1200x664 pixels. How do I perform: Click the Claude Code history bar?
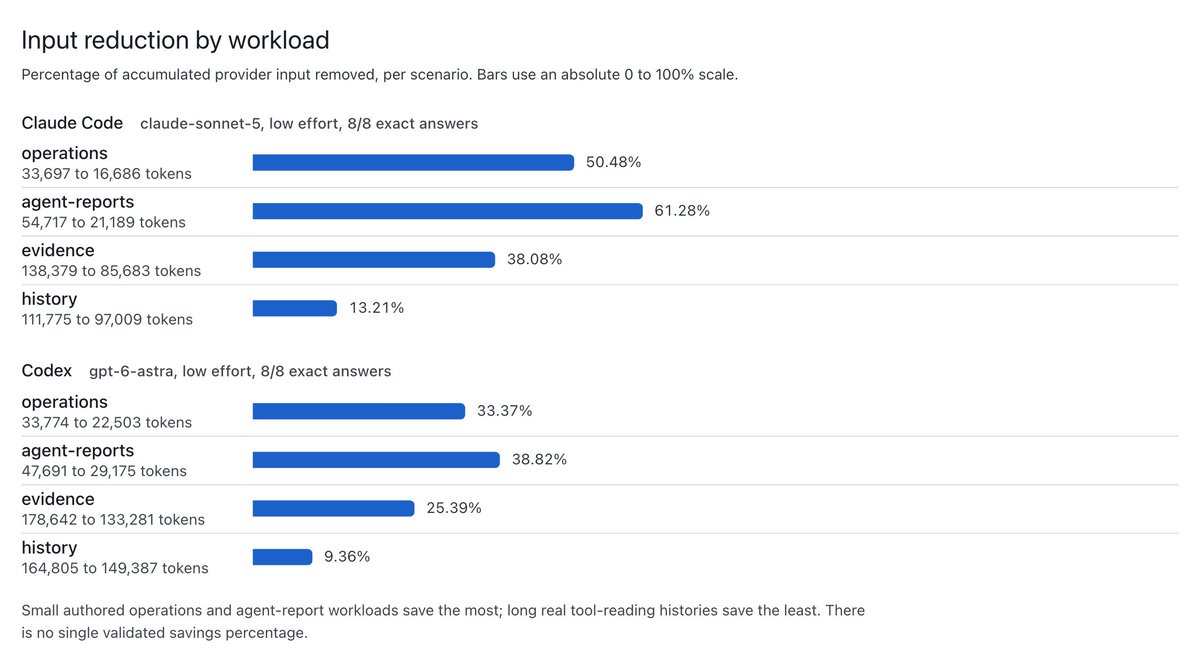click(295, 308)
